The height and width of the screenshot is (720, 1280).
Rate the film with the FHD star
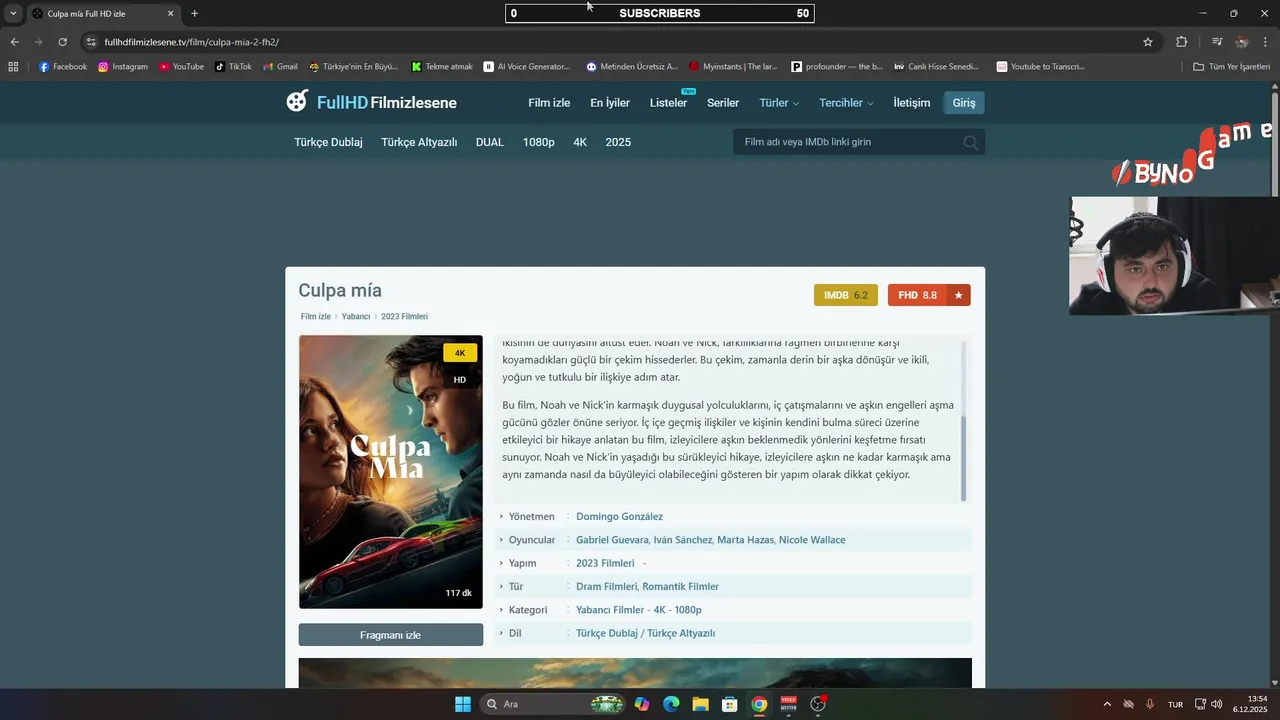(958, 295)
